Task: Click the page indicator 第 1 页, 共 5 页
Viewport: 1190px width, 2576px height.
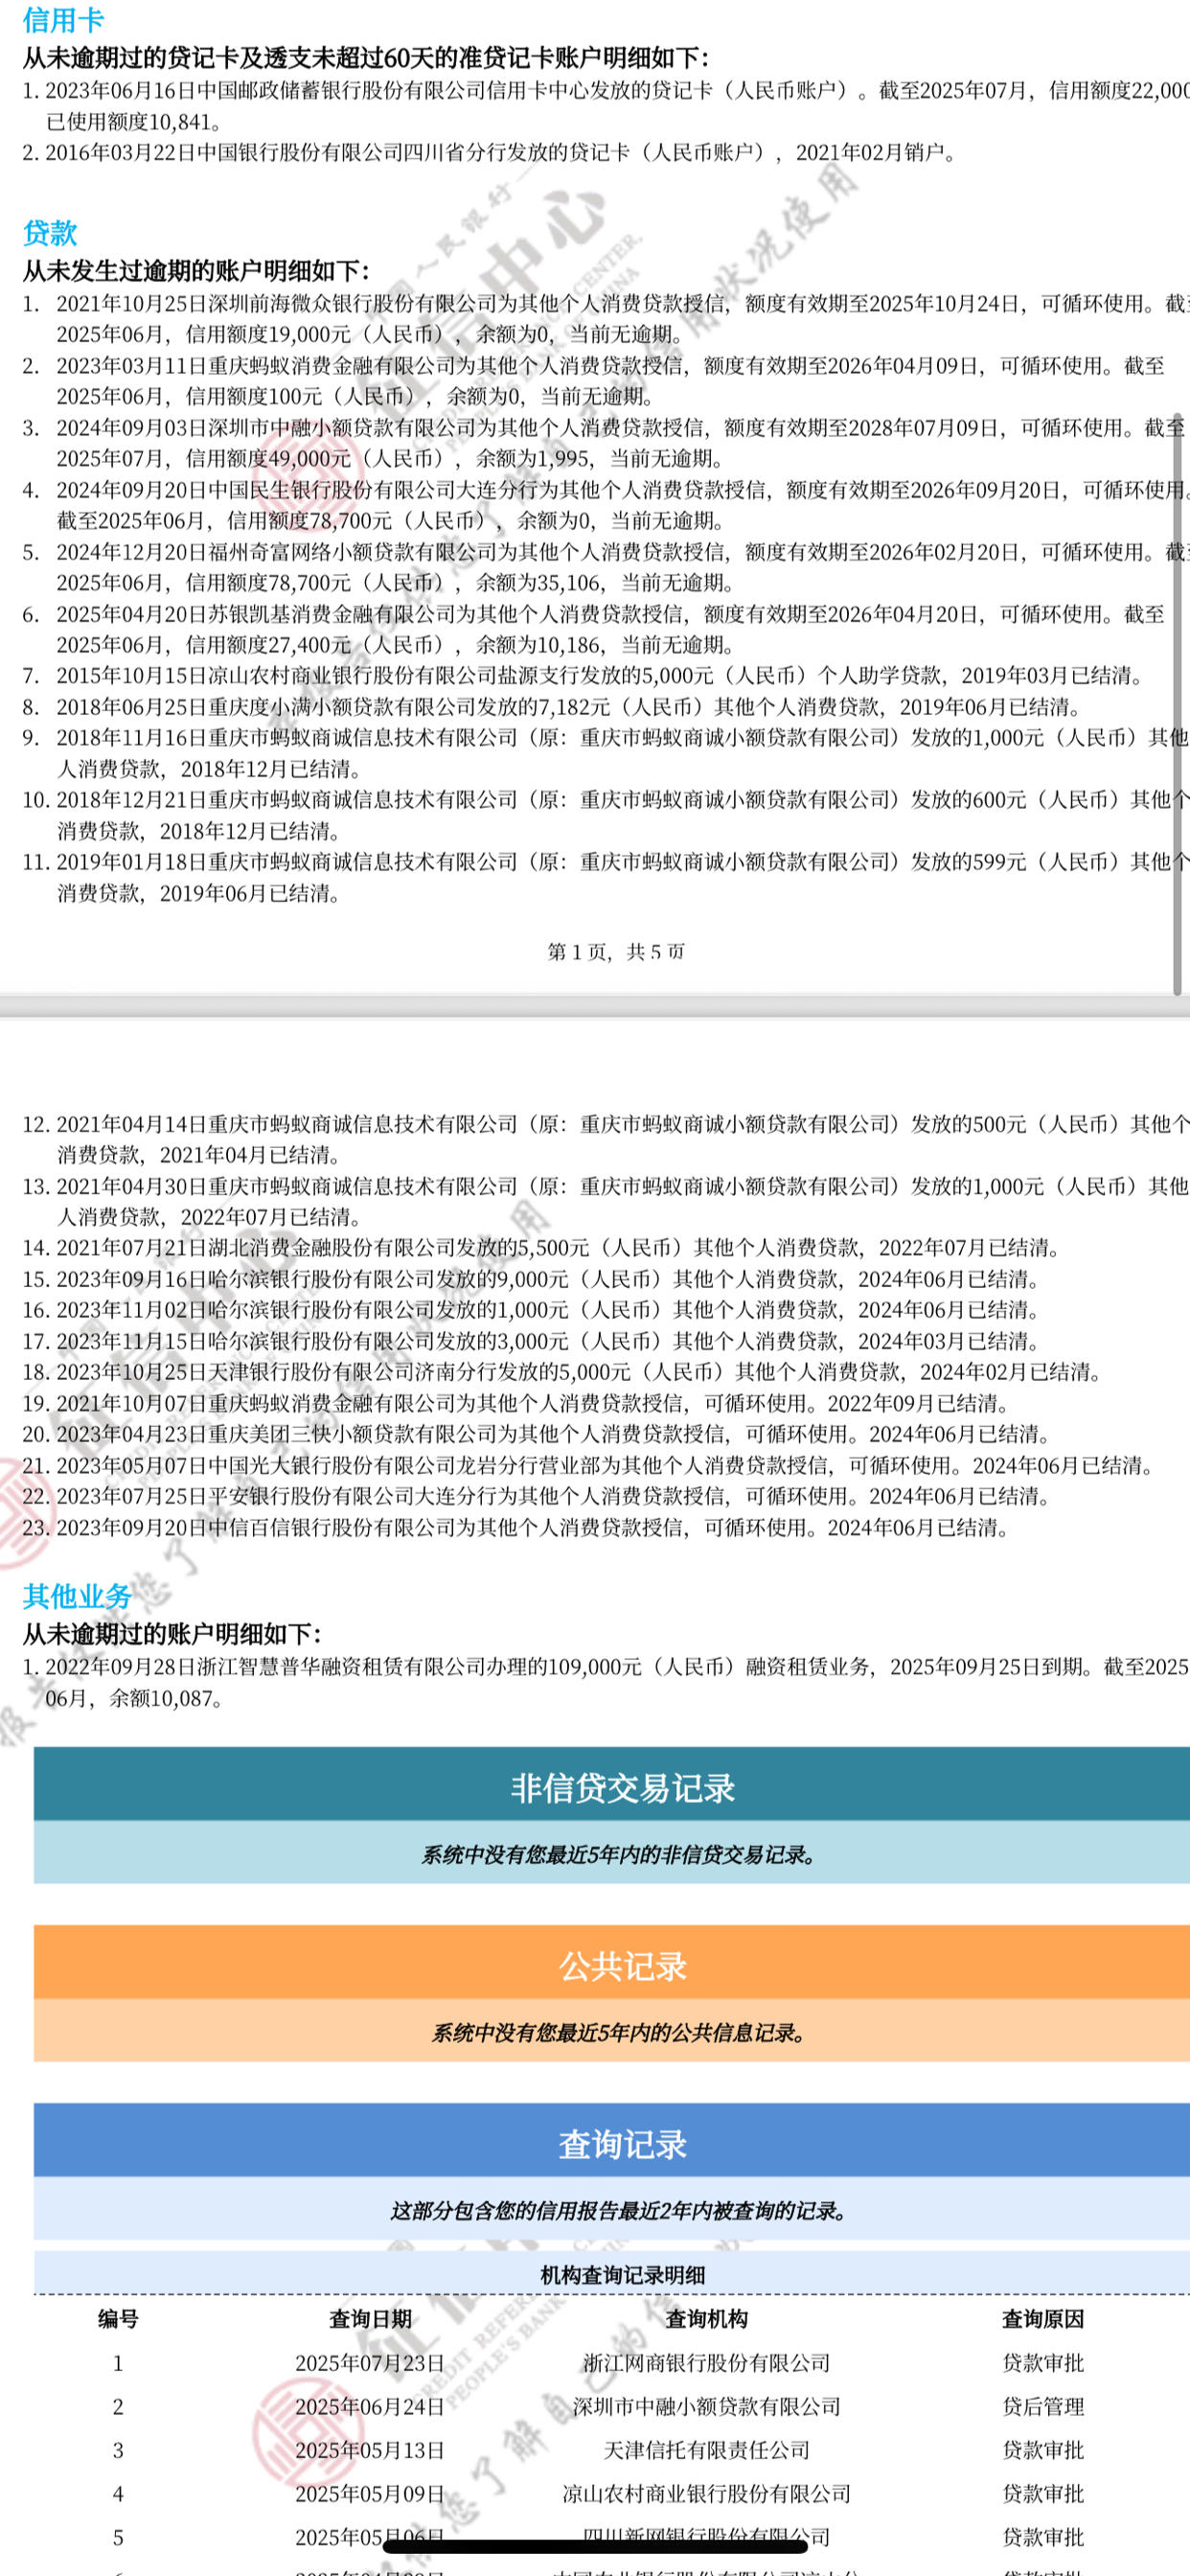Action: coord(617,952)
